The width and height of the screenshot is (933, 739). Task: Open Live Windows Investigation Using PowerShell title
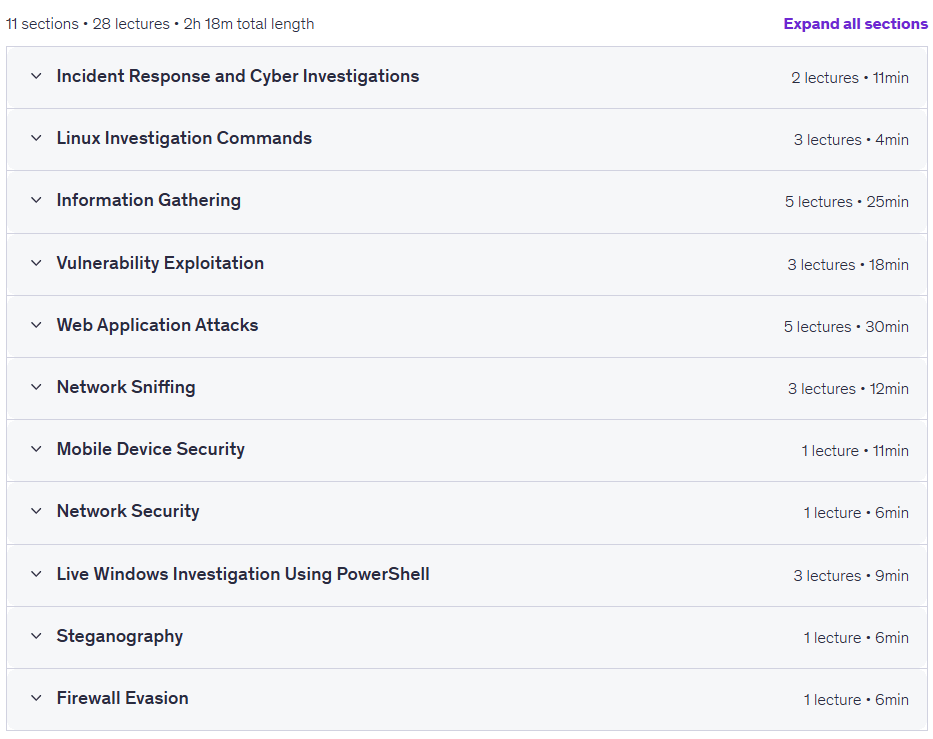(x=243, y=574)
